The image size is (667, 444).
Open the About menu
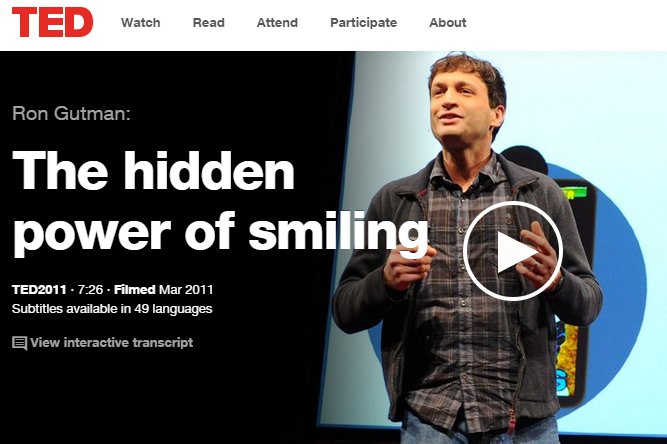(x=448, y=23)
